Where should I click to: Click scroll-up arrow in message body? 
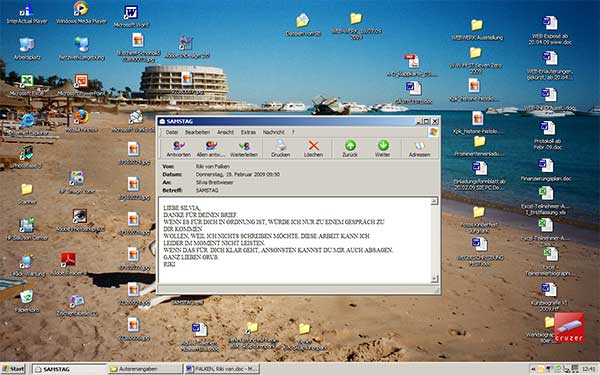(x=434, y=201)
